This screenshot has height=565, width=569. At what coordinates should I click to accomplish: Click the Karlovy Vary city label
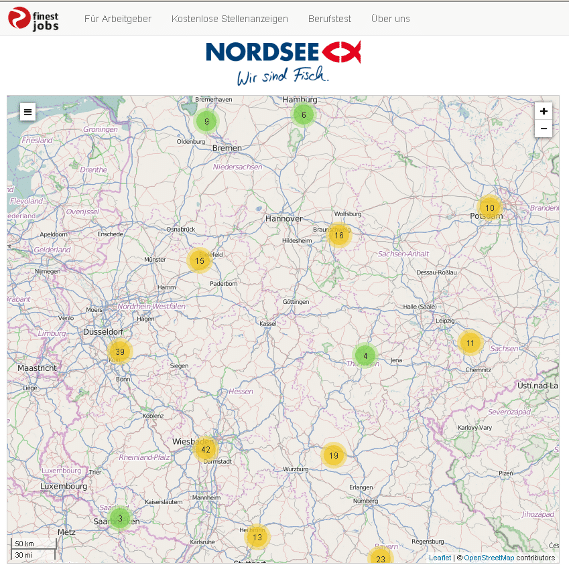tap(475, 427)
